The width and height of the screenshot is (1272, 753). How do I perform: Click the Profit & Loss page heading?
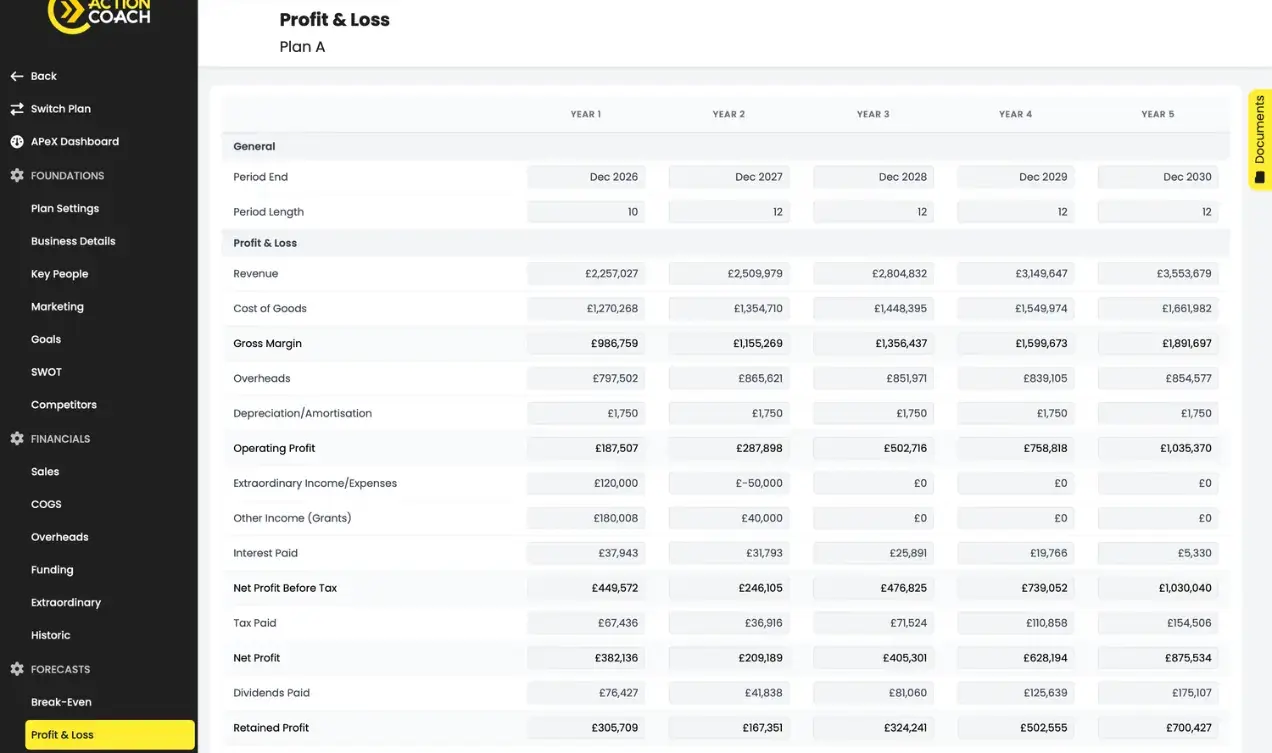coord(334,20)
